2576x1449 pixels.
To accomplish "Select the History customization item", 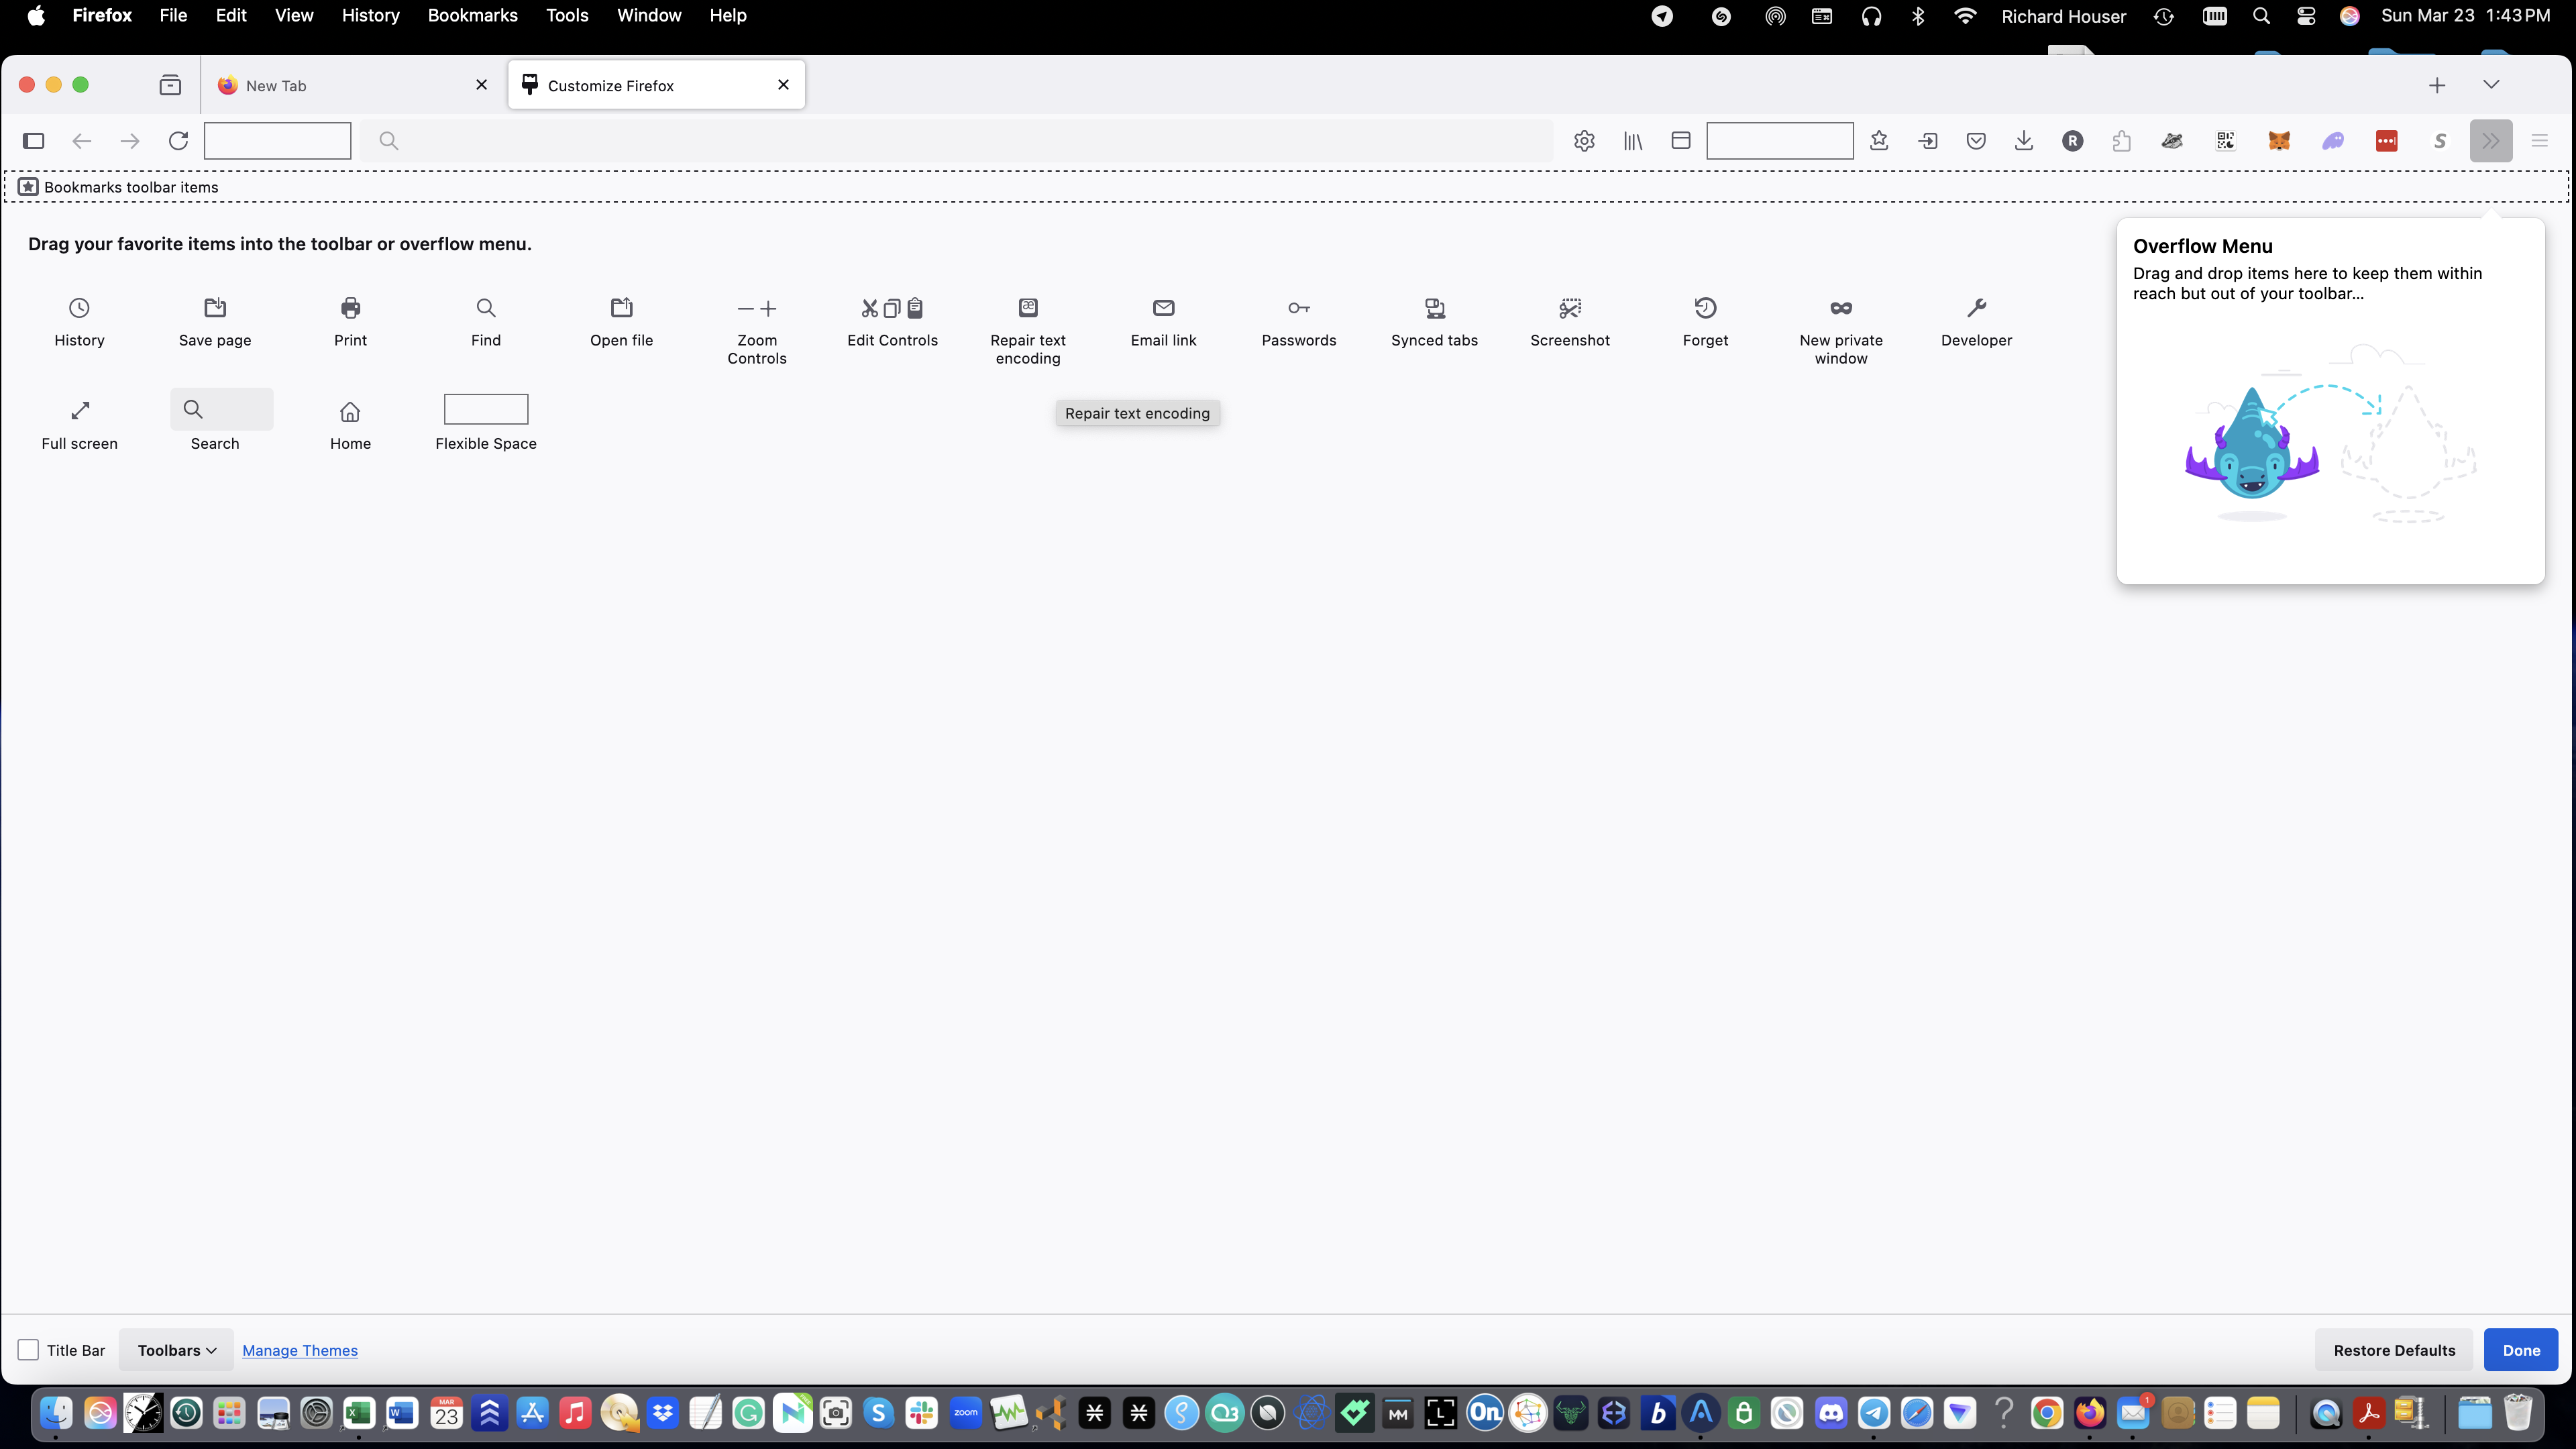I will (79, 322).
